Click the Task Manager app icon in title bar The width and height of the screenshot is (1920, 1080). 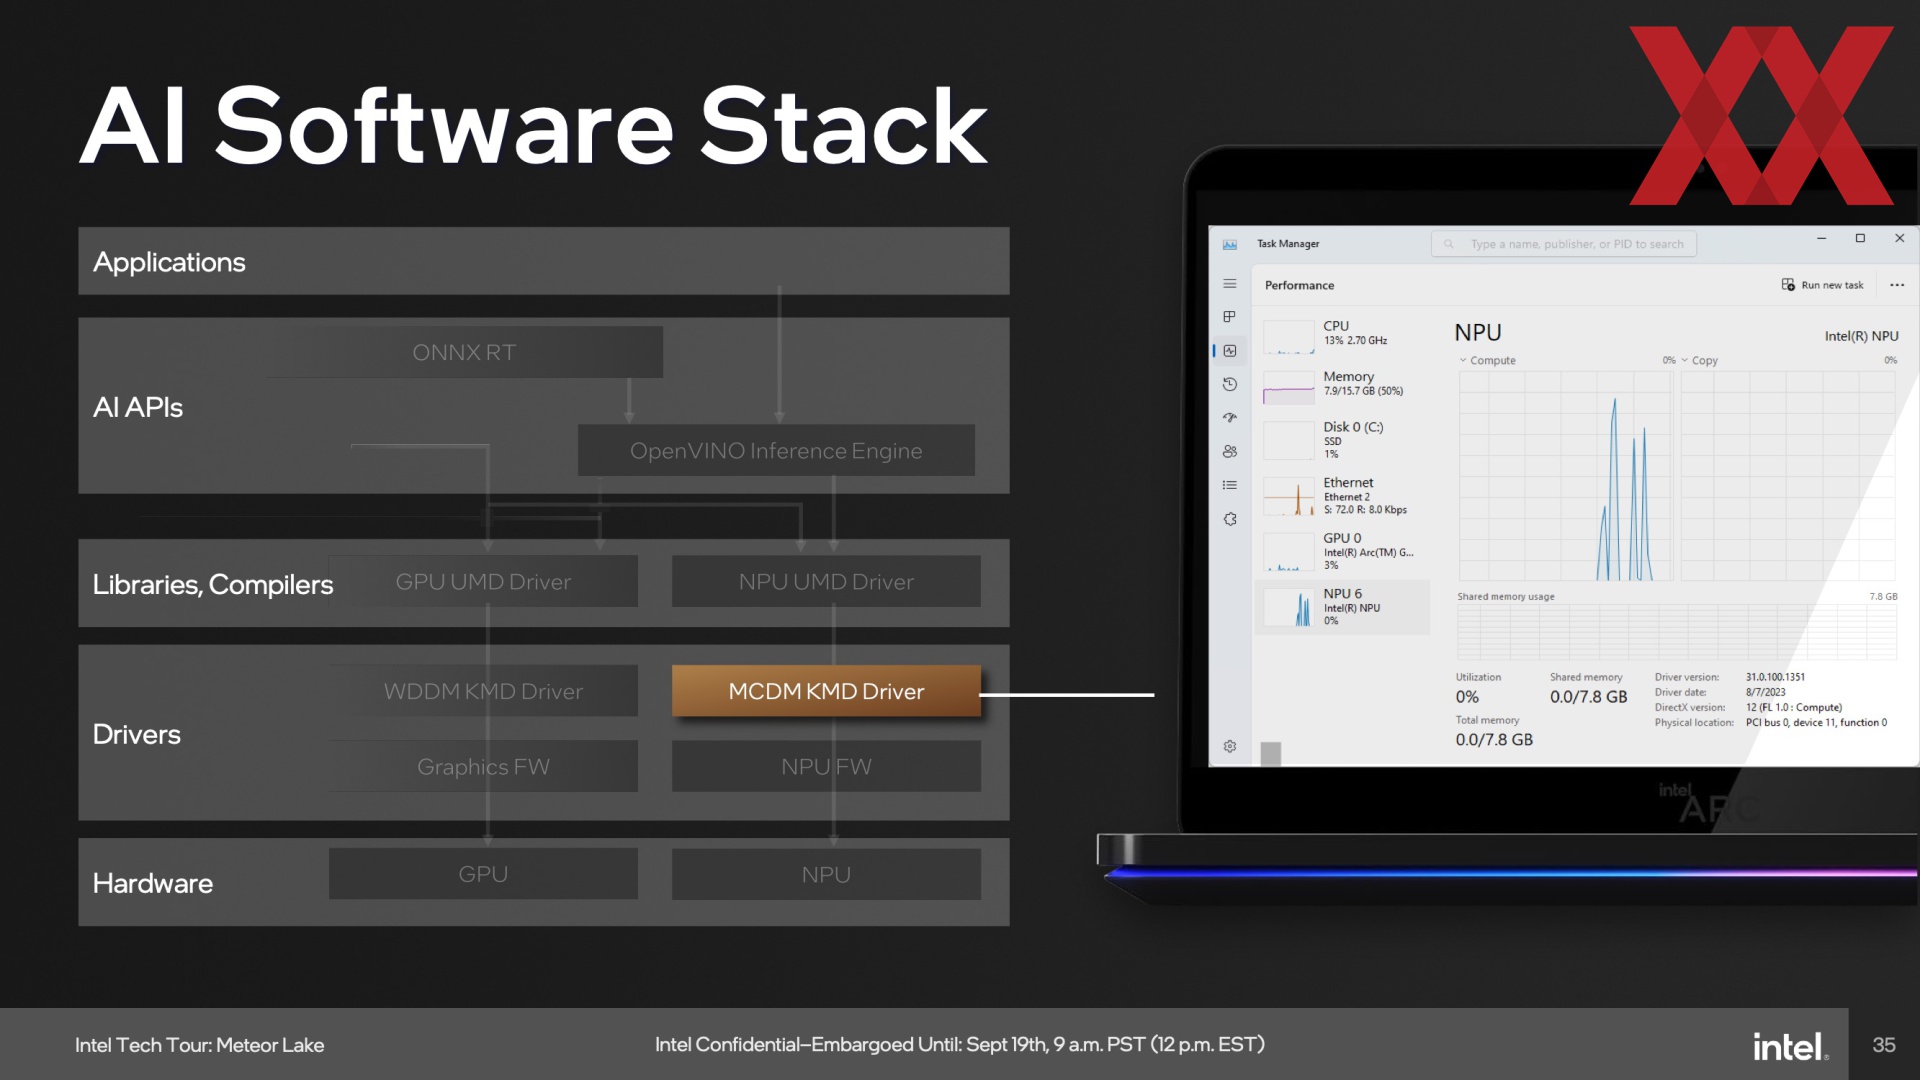1230,244
